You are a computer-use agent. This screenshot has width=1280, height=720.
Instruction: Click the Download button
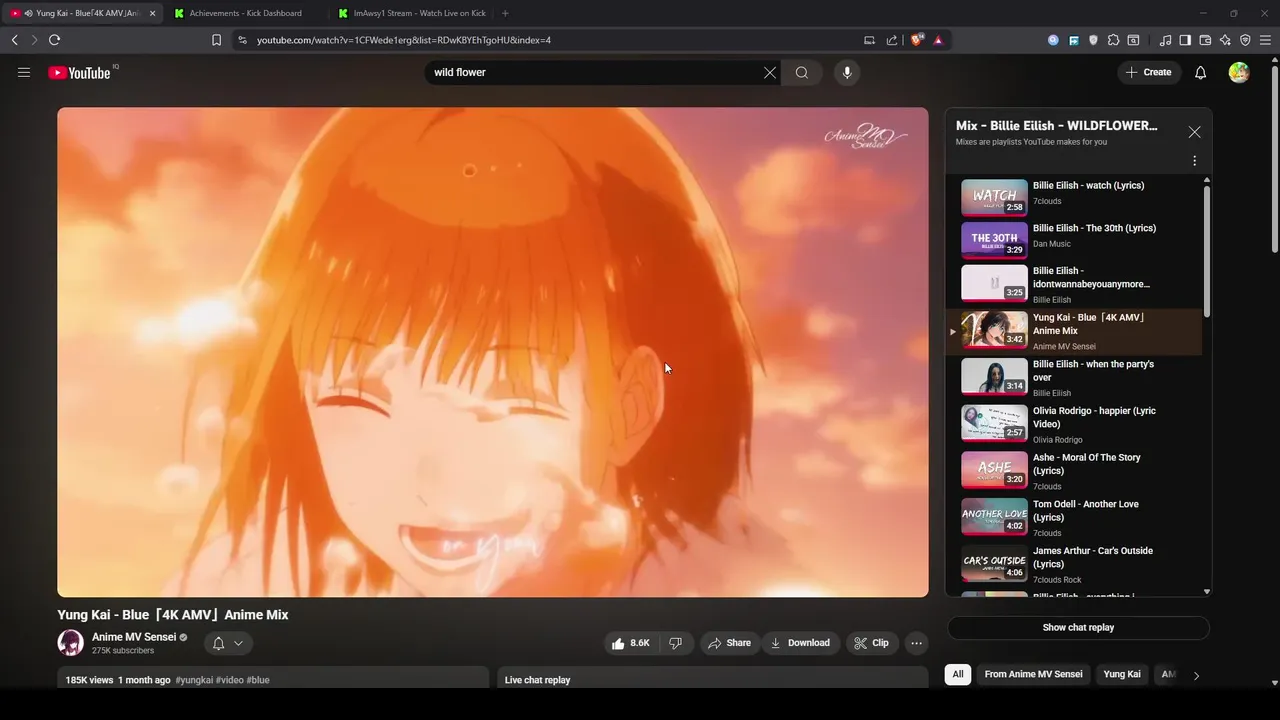pos(800,643)
